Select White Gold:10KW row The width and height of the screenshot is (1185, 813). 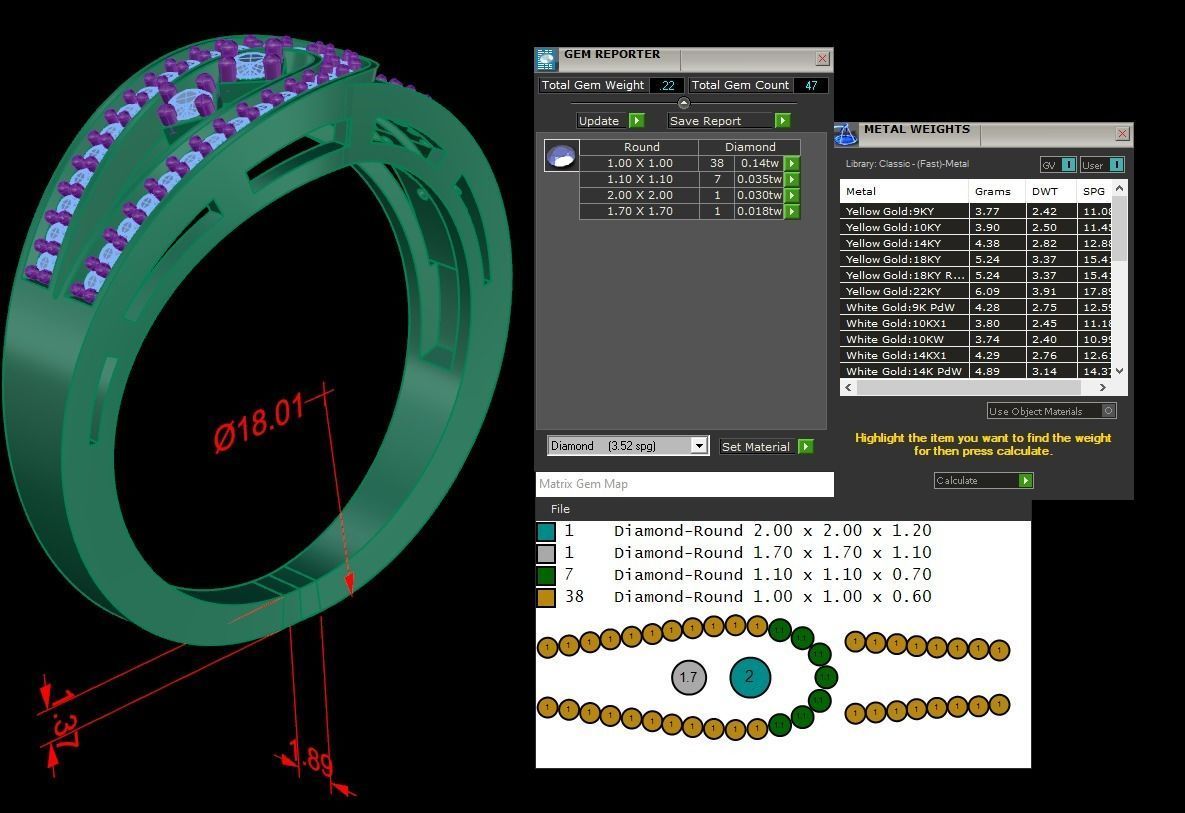click(x=976, y=339)
